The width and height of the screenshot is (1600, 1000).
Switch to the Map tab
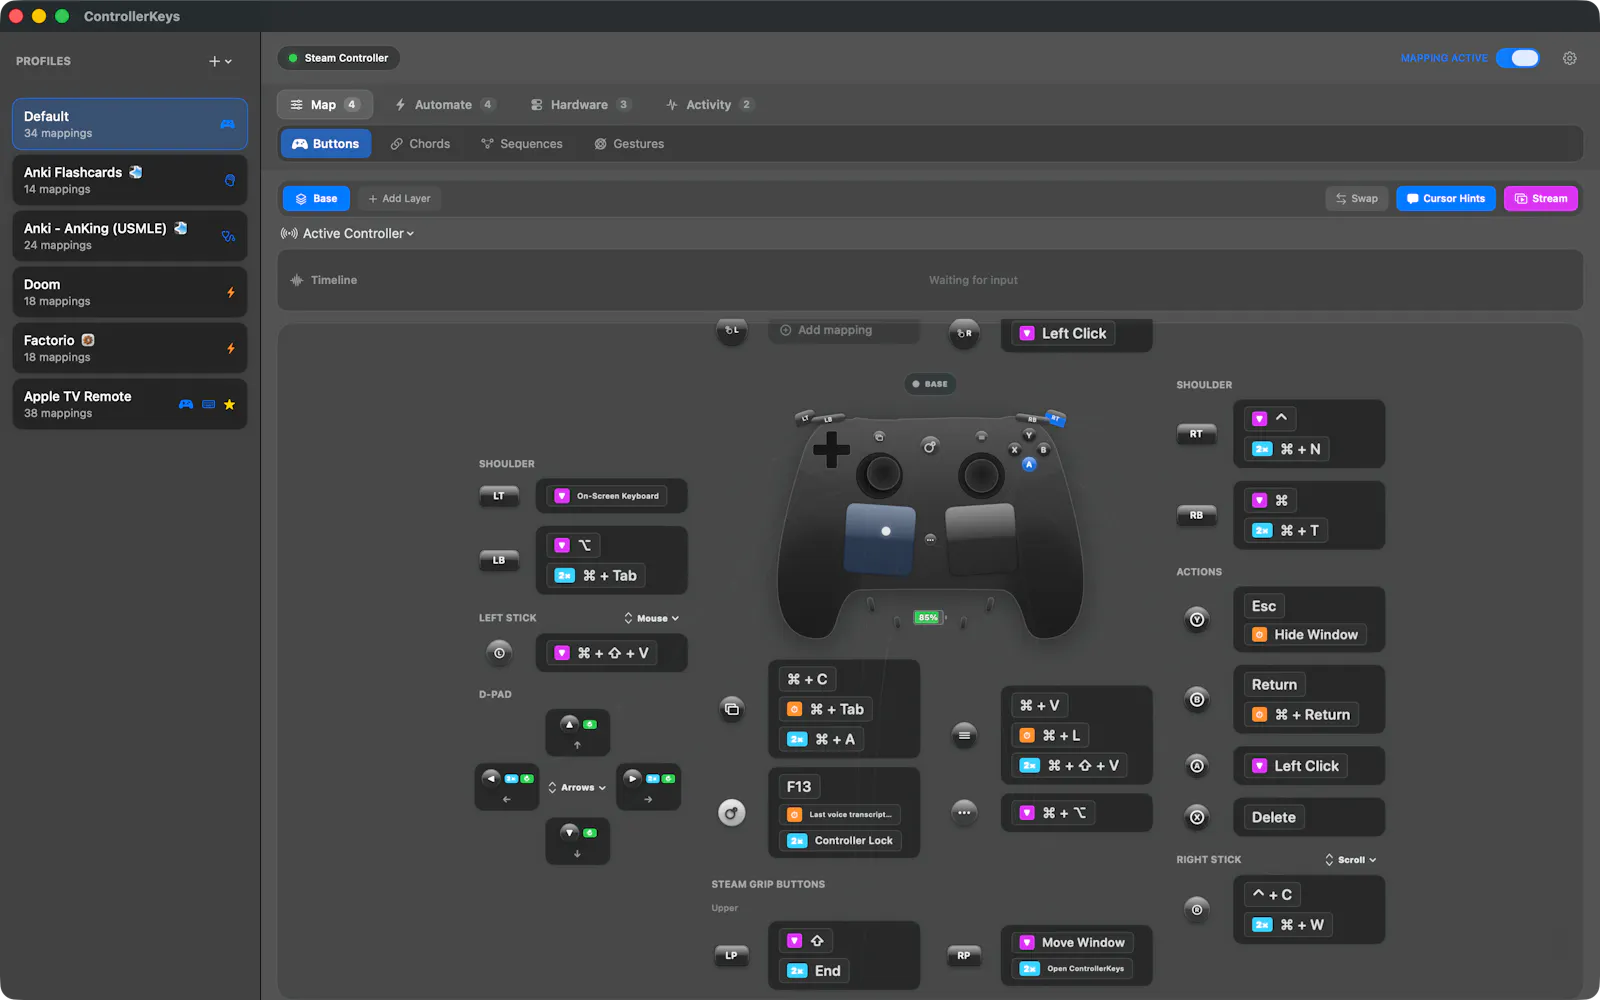324,104
